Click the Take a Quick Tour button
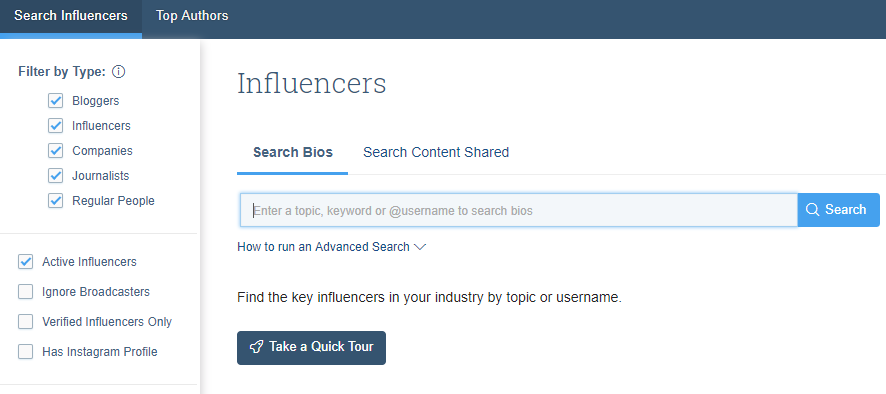886x394 pixels. point(311,348)
